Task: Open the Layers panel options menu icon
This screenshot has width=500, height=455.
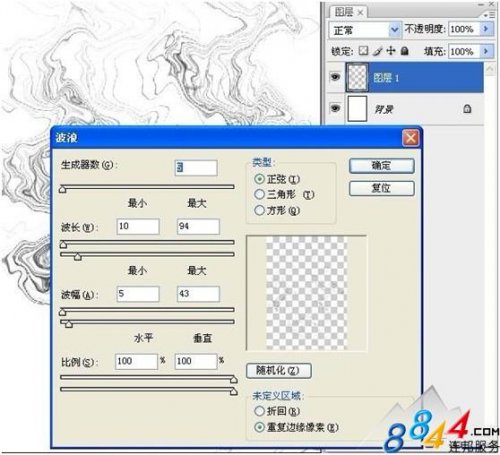Action: point(490,15)
